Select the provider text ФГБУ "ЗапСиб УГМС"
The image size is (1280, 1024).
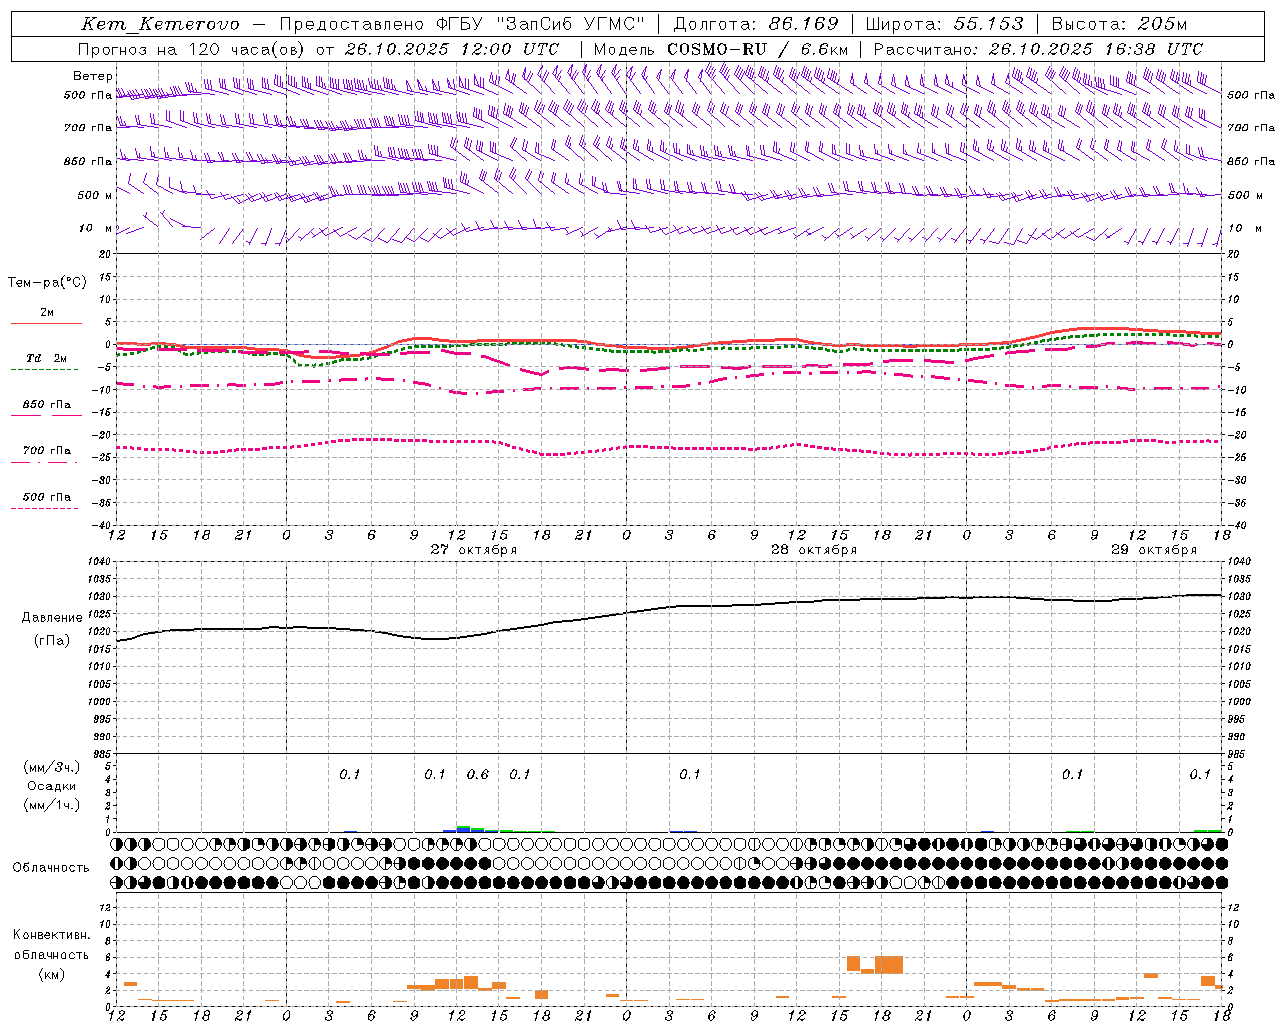pos(540,24)
